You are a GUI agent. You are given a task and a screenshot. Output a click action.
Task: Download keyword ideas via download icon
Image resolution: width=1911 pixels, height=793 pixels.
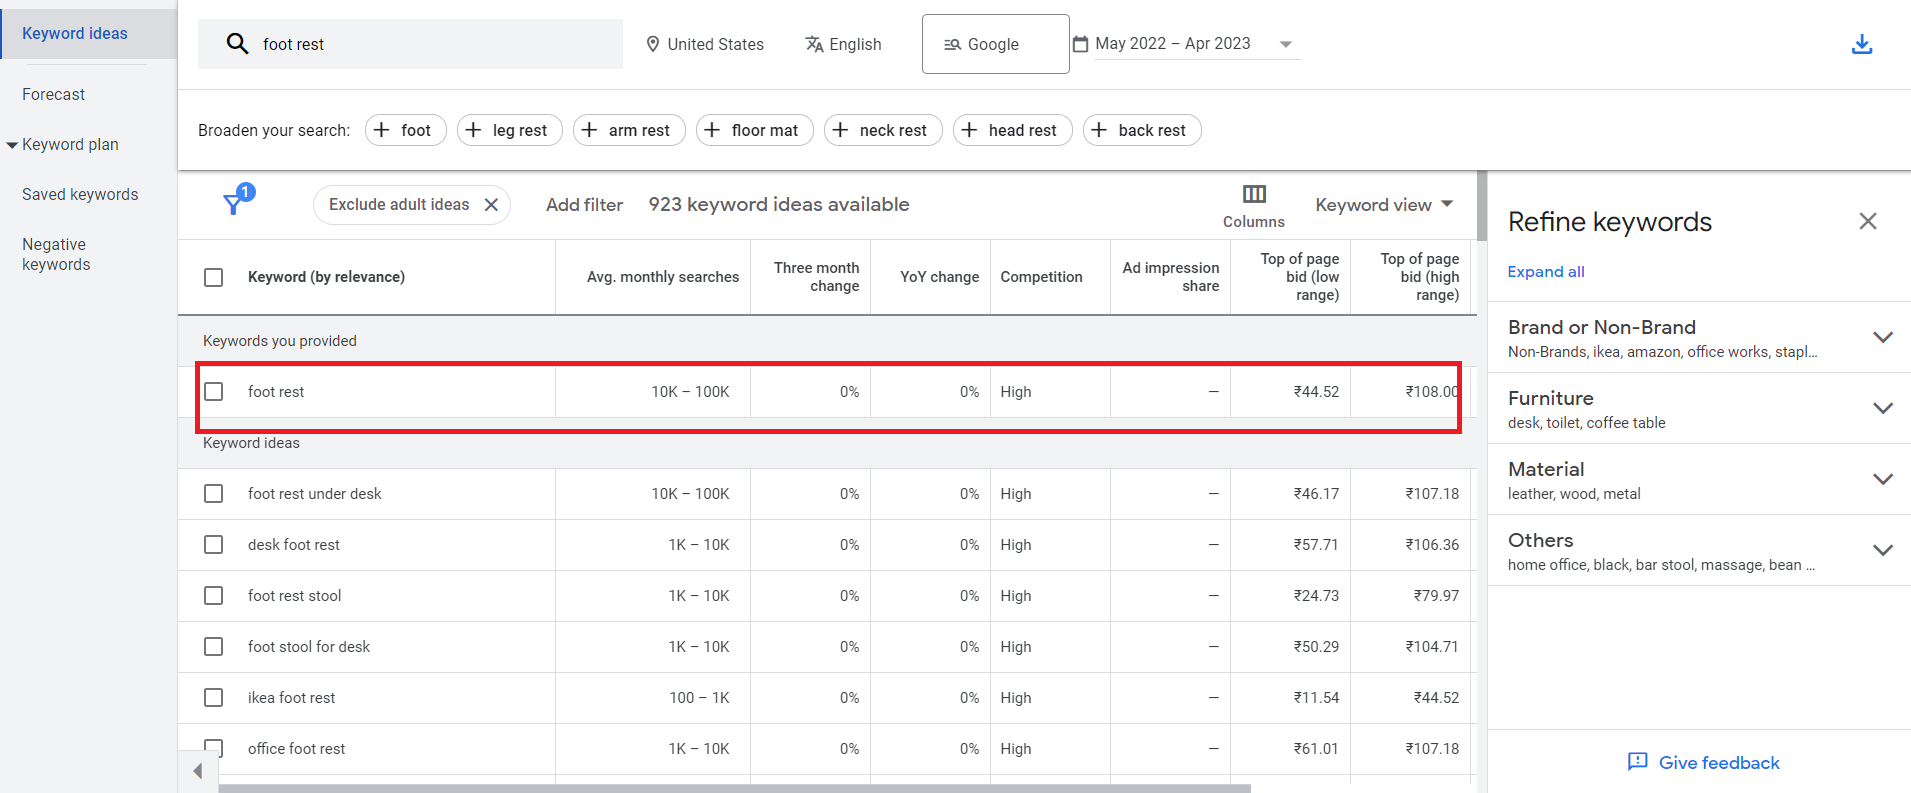1861,44
